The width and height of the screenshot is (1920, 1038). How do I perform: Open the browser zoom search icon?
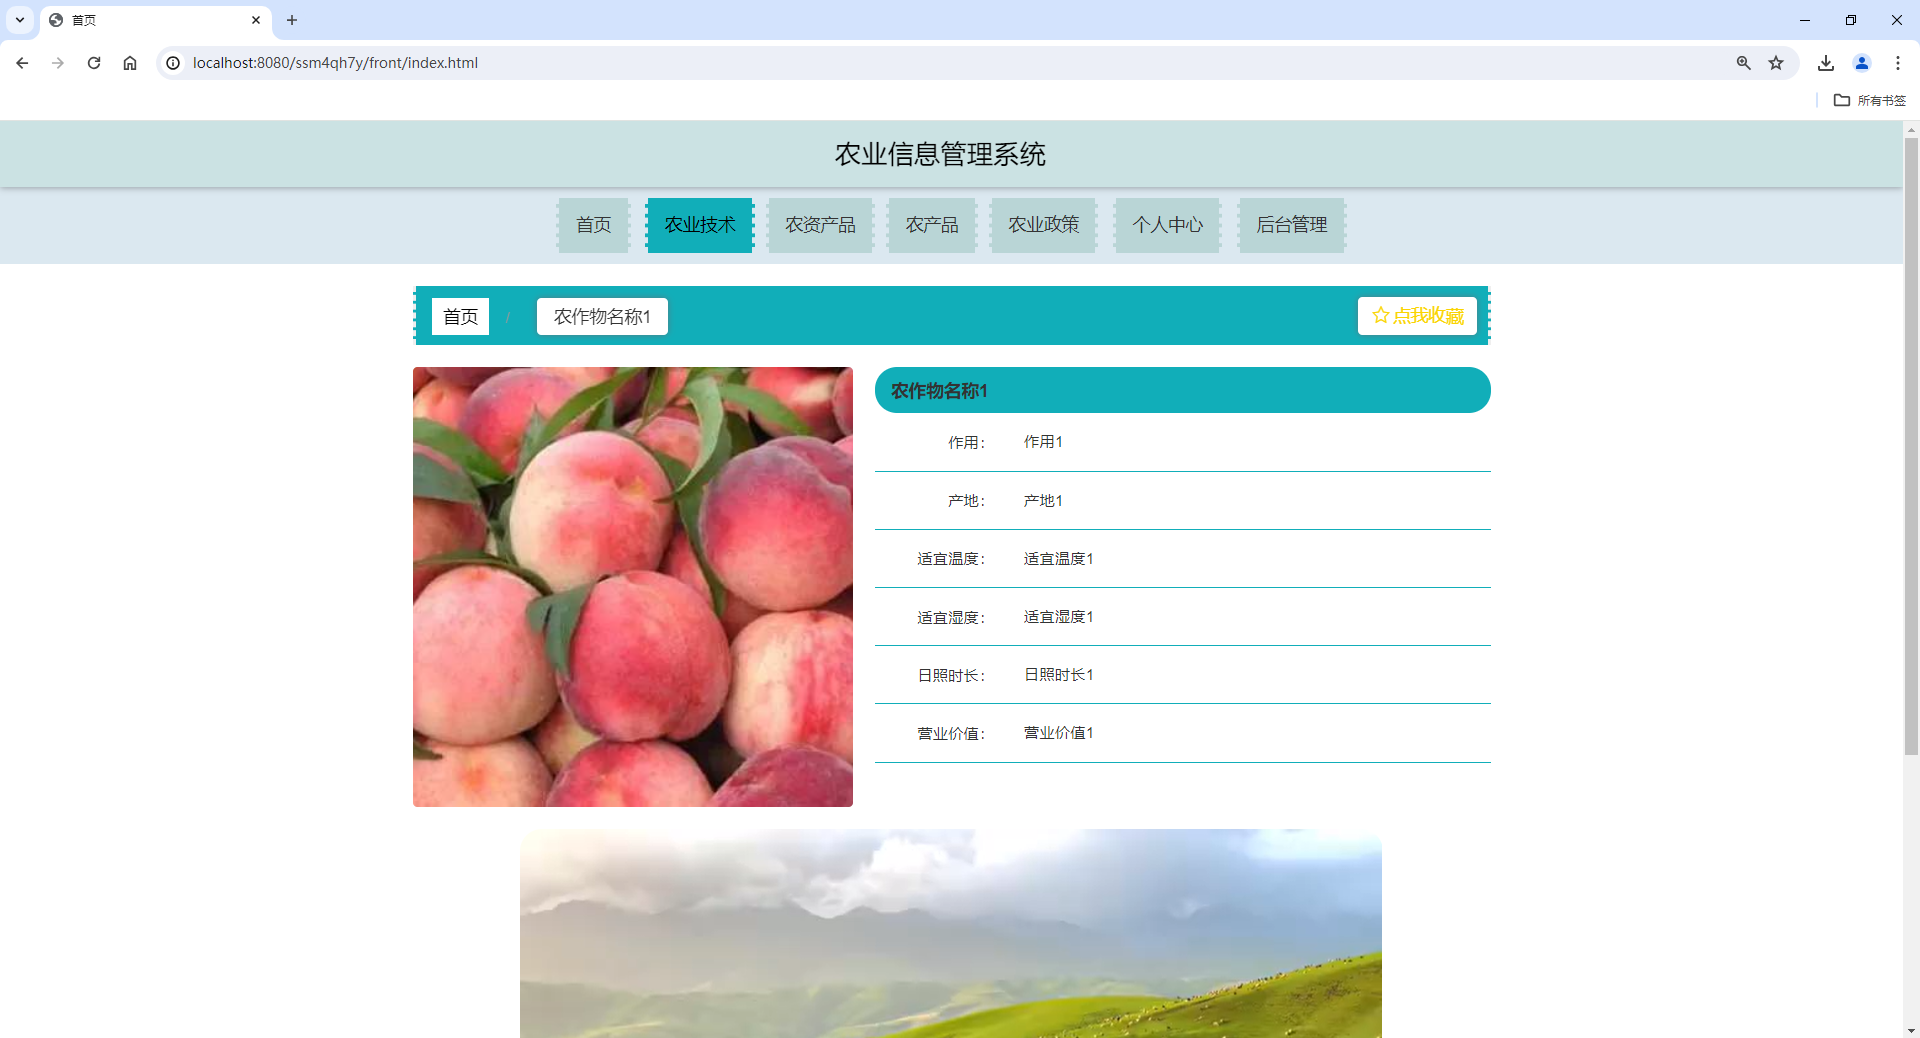[1743, 62]
